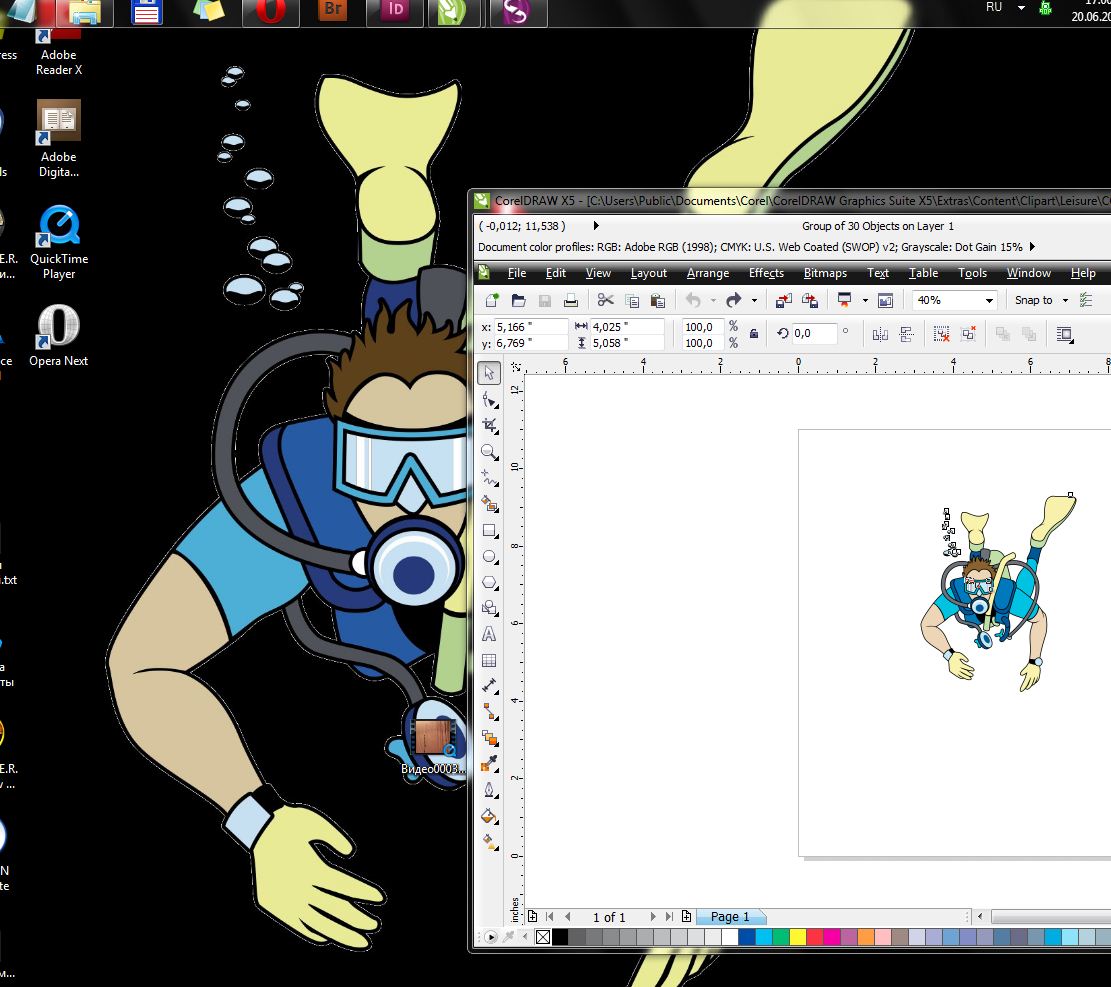The width and height of the screenshot is (1111, 987).
Task: Select the Pick tool in the toolbox
Action: click(489, 373)
